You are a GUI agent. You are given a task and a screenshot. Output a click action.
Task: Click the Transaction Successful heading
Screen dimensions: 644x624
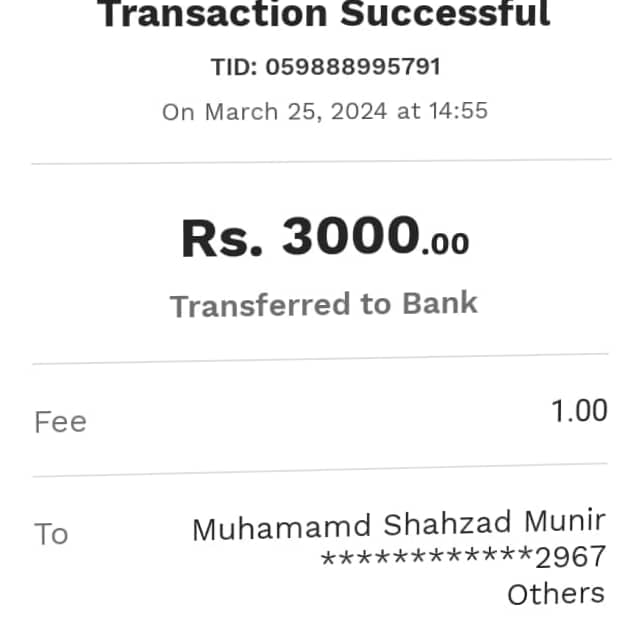[324, 14]
